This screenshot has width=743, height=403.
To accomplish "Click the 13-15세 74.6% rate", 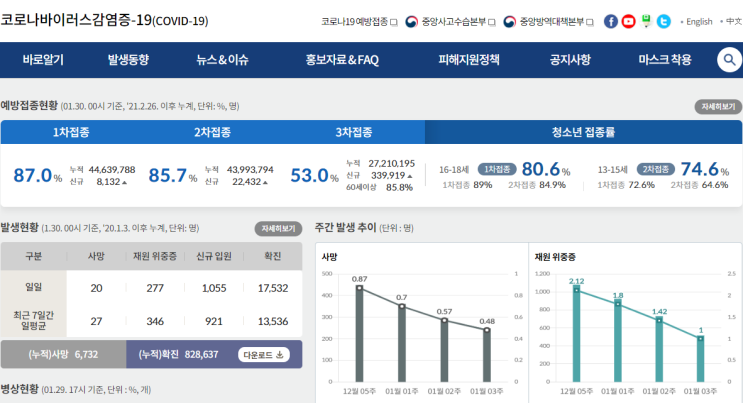I will (x=705, y=169).
